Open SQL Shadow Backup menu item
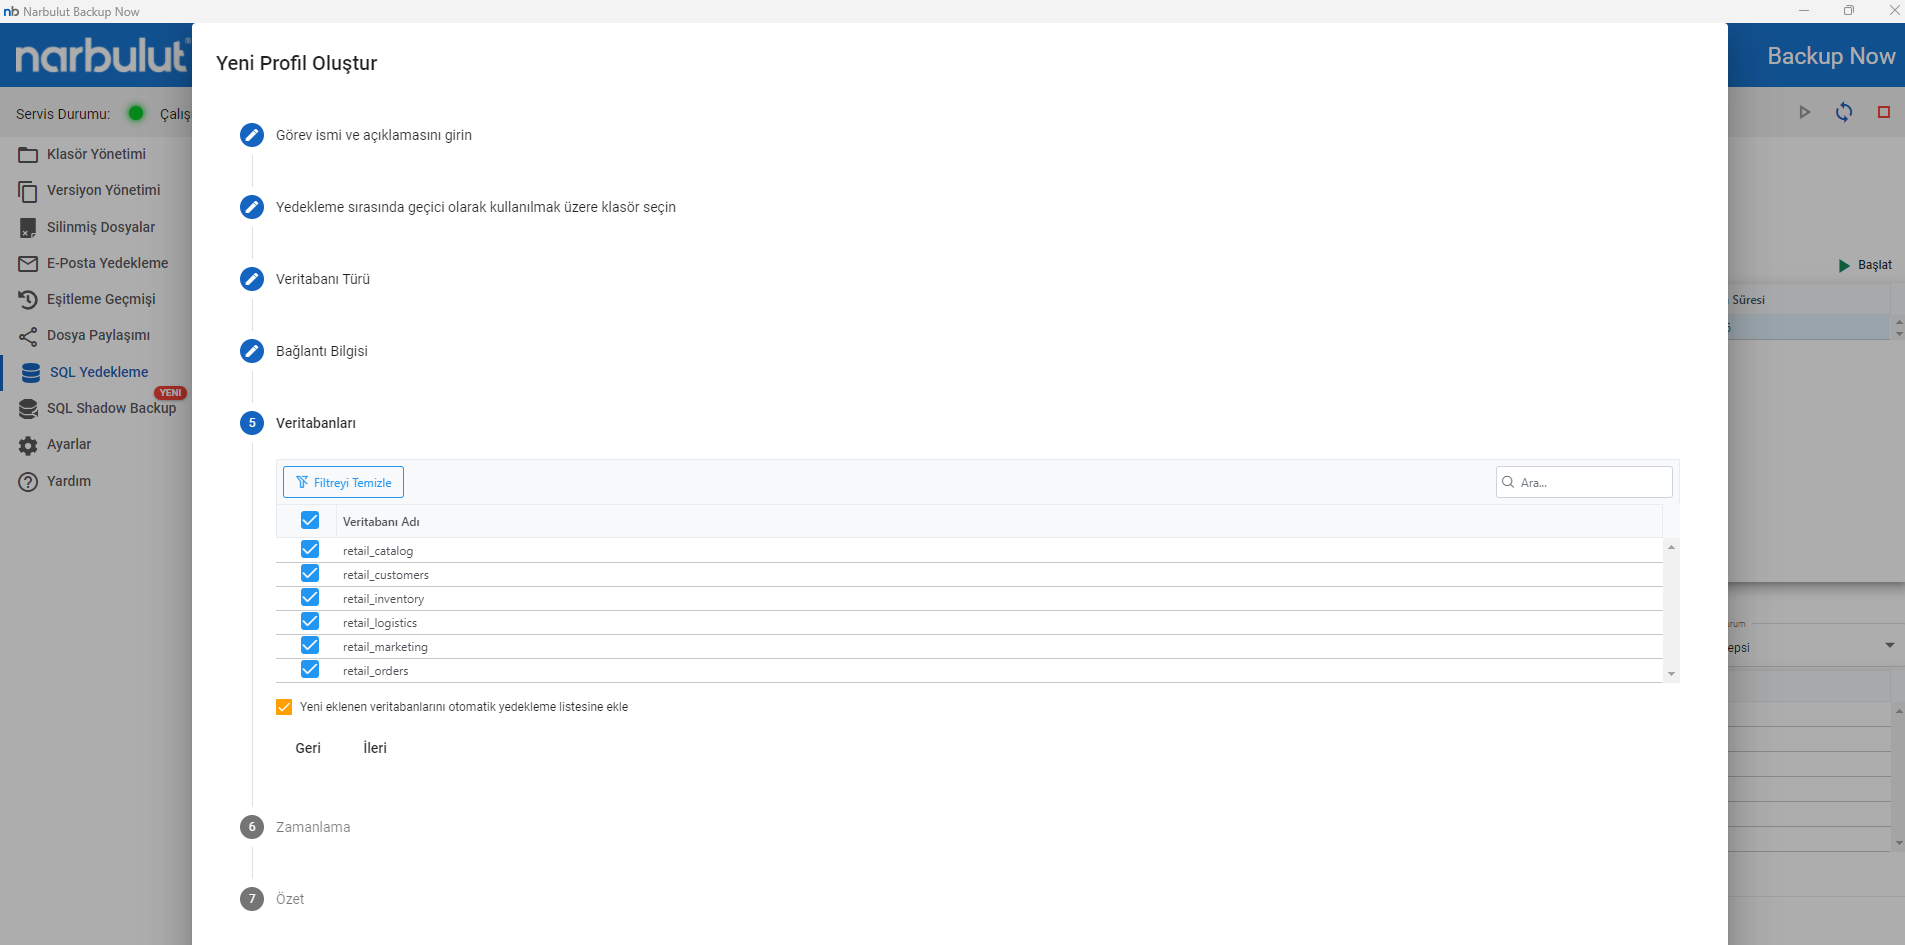 111,408
